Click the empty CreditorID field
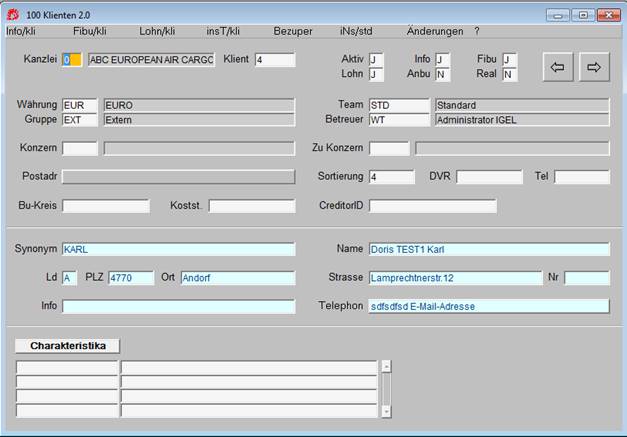Image resolution: width=627 pixels, height=437 pixels. (x=432, y=206)
